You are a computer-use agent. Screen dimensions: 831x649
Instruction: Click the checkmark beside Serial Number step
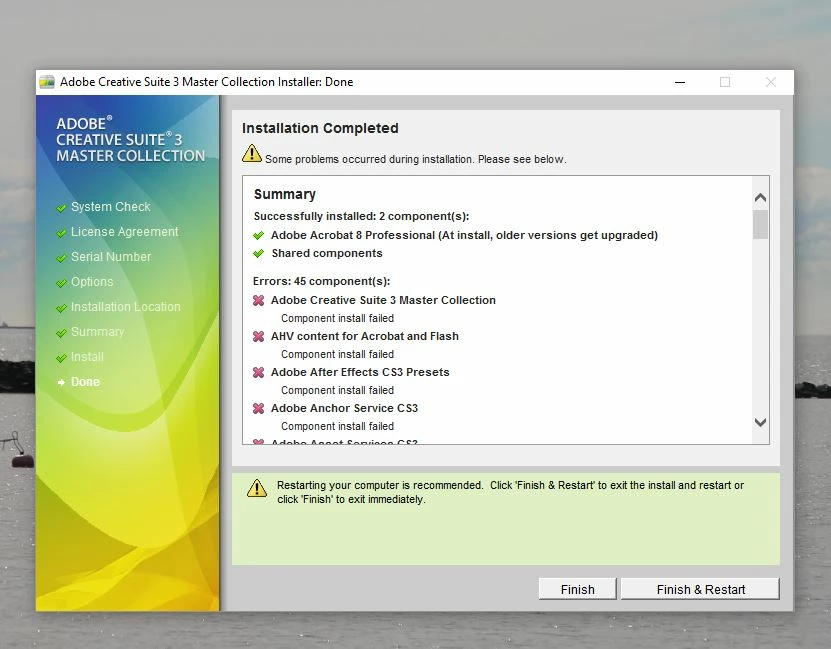click(61, 258)
